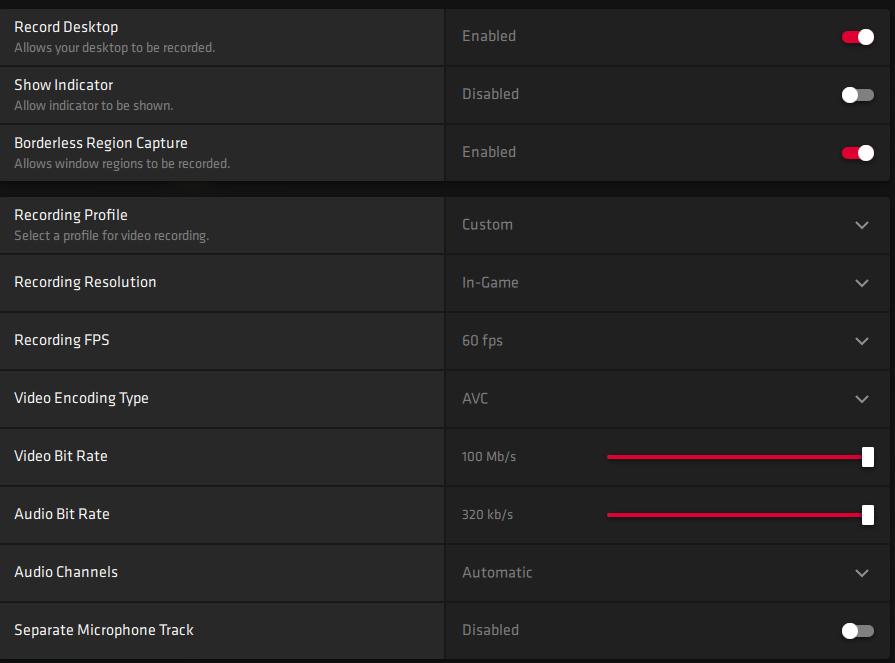This screenshot has width=895, height=663.
Task: Enable Separate Microphone Track toggle
Action: 857,630
